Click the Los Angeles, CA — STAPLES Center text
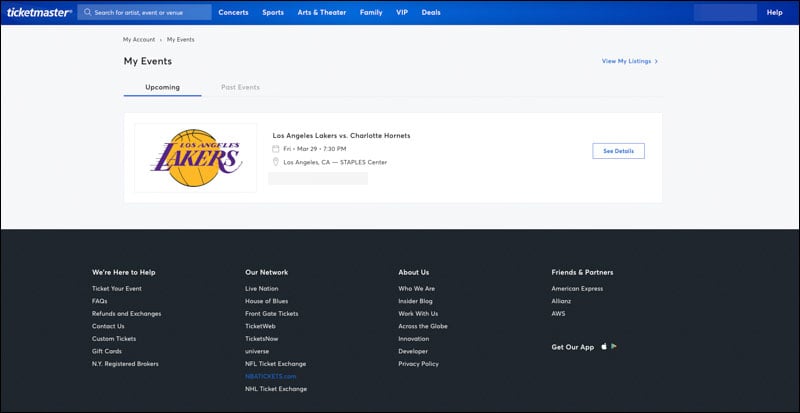 coord(335,162)
